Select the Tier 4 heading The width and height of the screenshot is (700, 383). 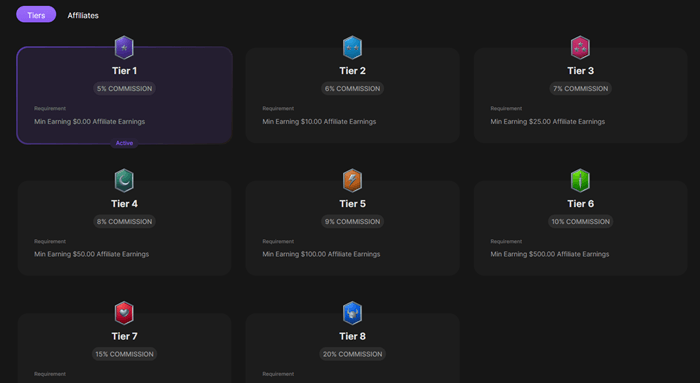[x=124, y=204]
